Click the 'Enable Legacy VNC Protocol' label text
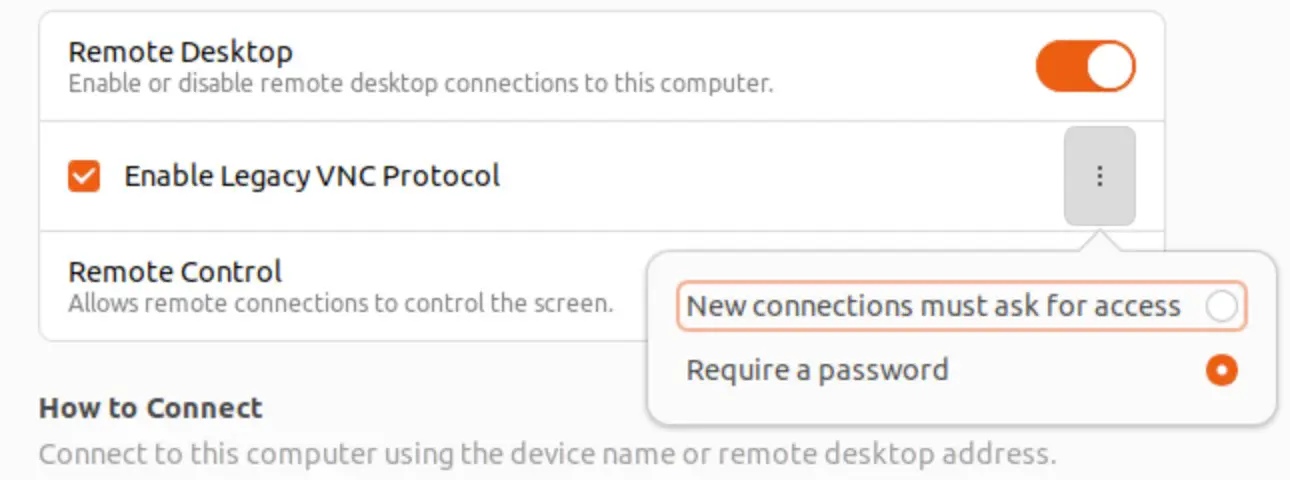The height and width of the screenshot is (480, 1290). click(x=312, y=177)
